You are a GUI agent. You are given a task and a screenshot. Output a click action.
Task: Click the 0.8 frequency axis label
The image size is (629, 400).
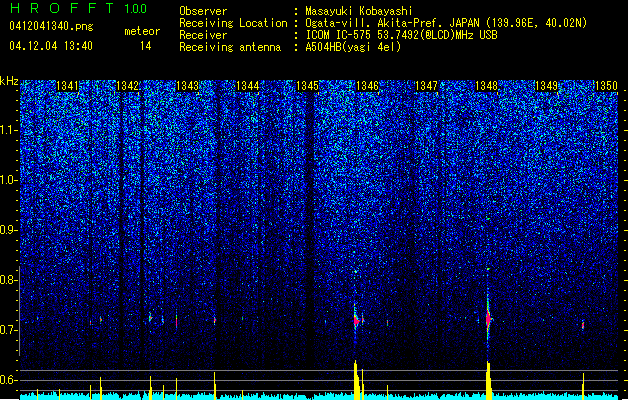(x=9, y=280)
